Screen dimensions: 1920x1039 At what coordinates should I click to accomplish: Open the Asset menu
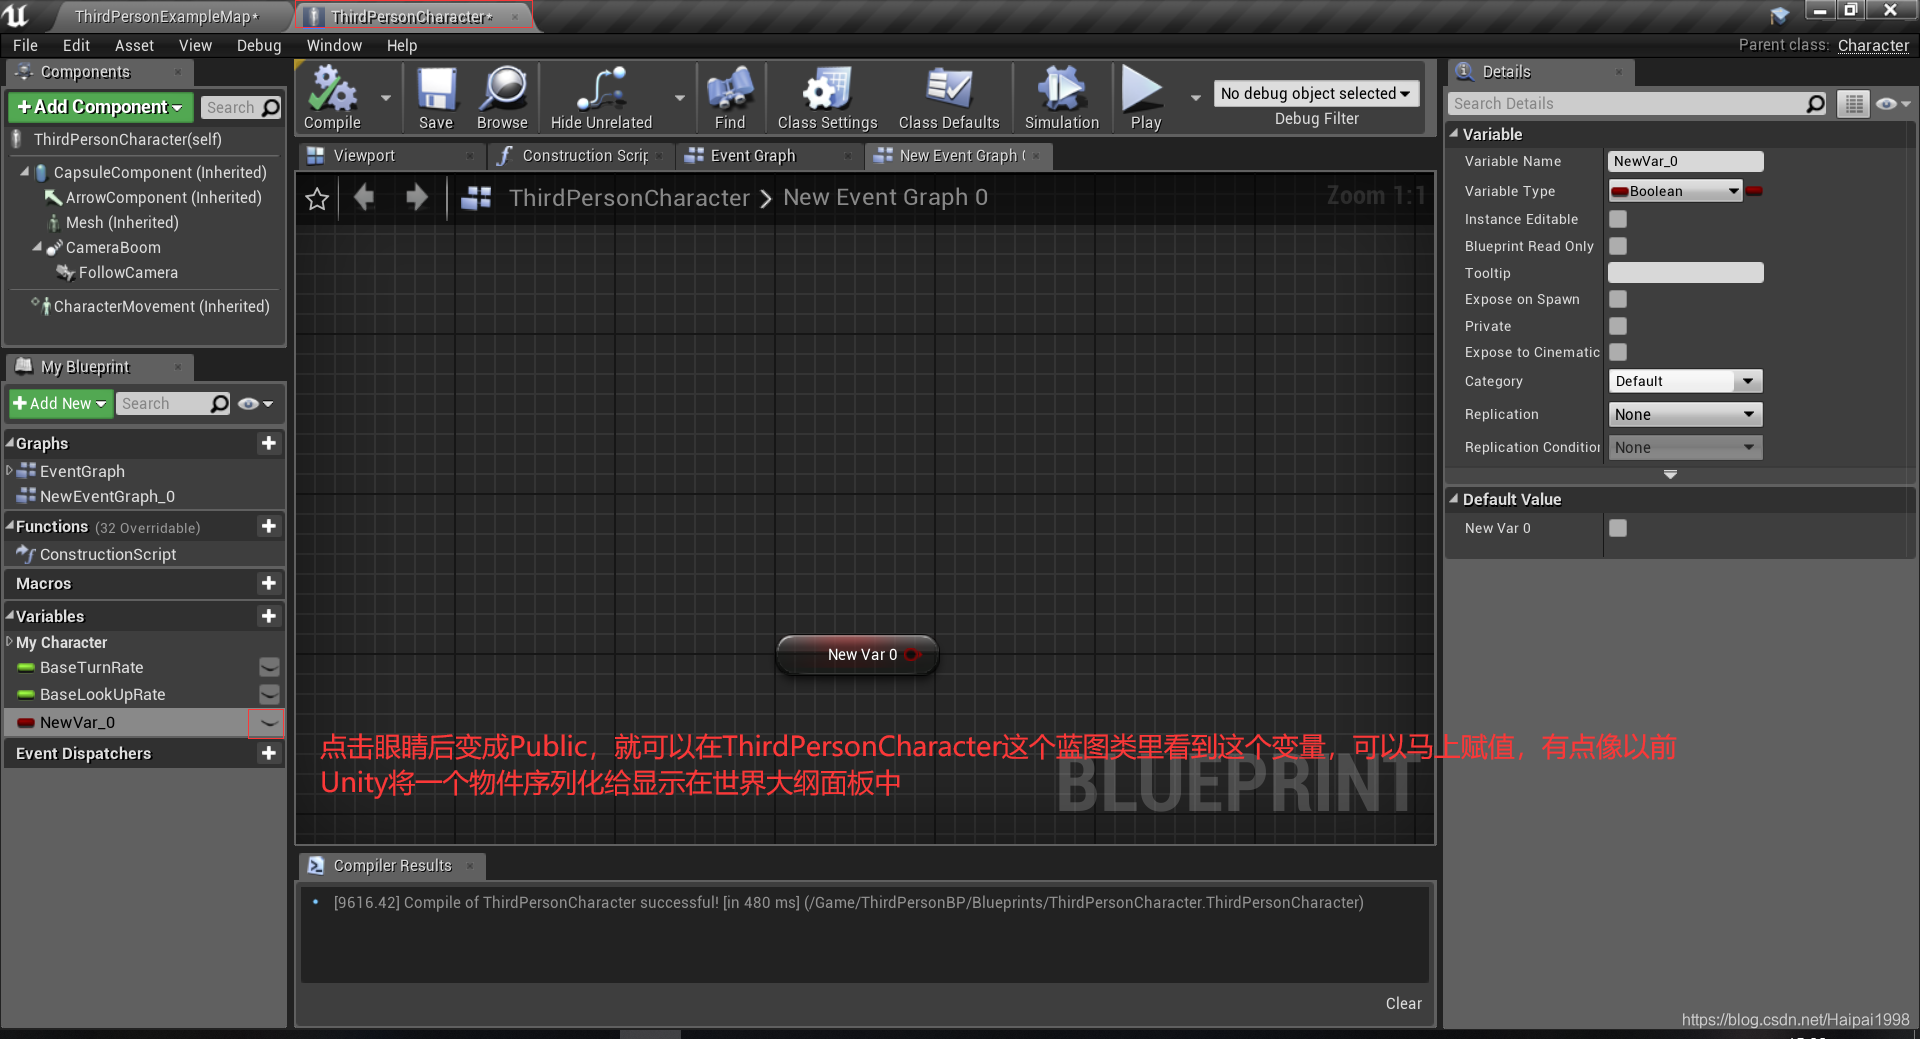tap(134, 46)
